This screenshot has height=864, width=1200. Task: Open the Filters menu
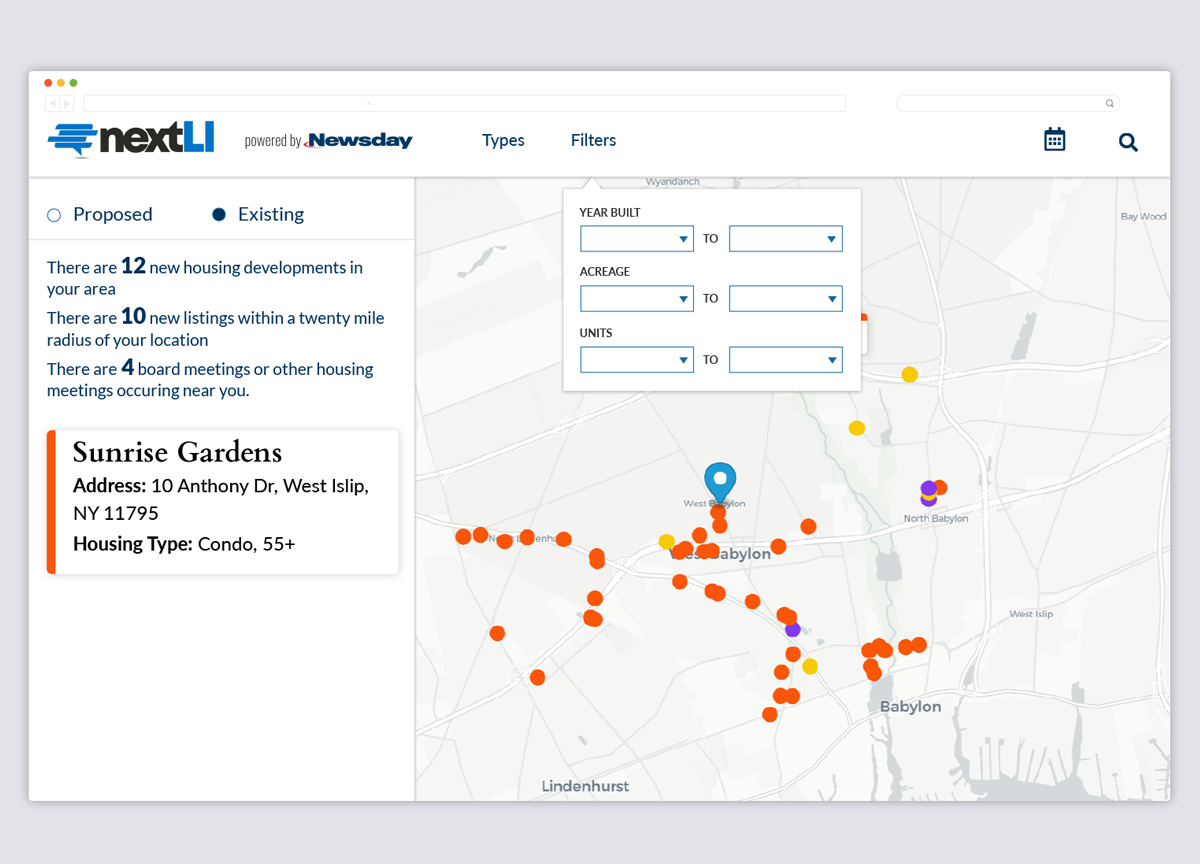[593, 140]
